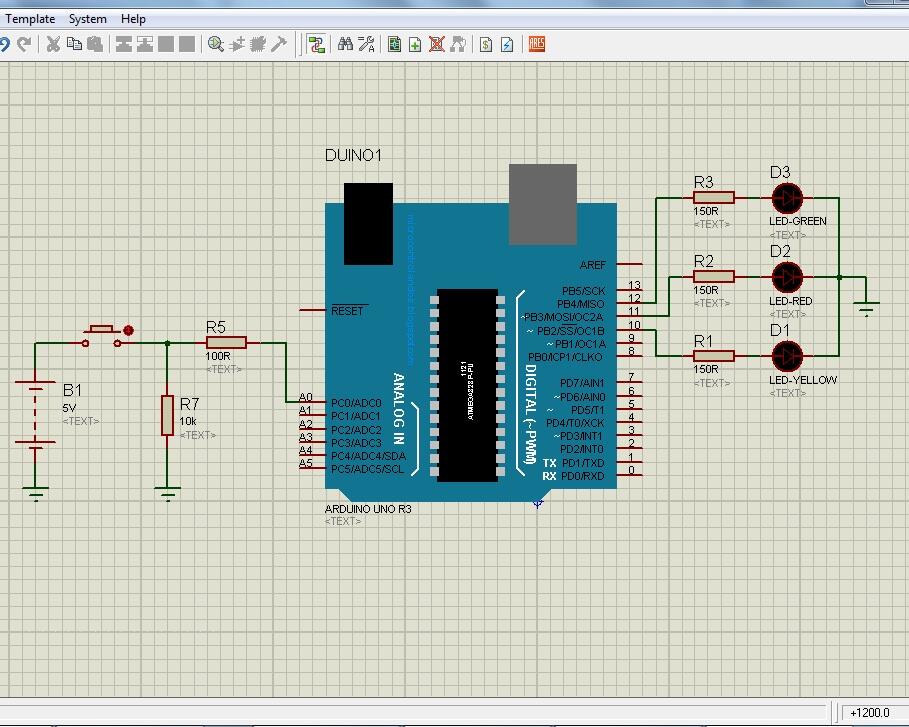Open the Design Explorer icon

[394, 44]
